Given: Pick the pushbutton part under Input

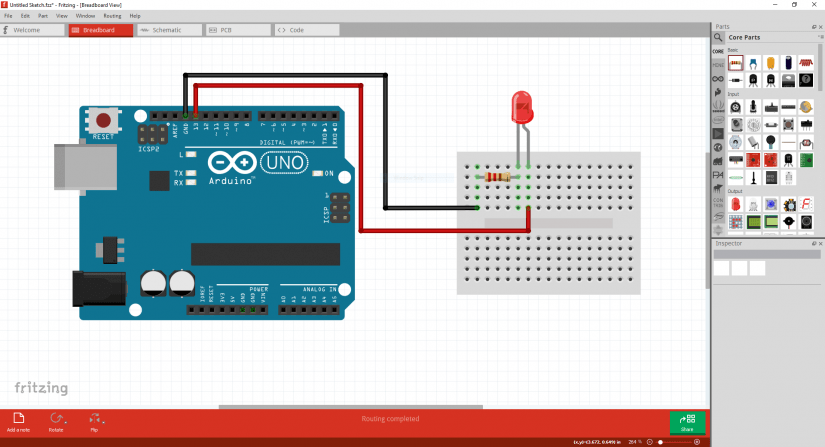Looking at the screenshot, I should 788,125.
